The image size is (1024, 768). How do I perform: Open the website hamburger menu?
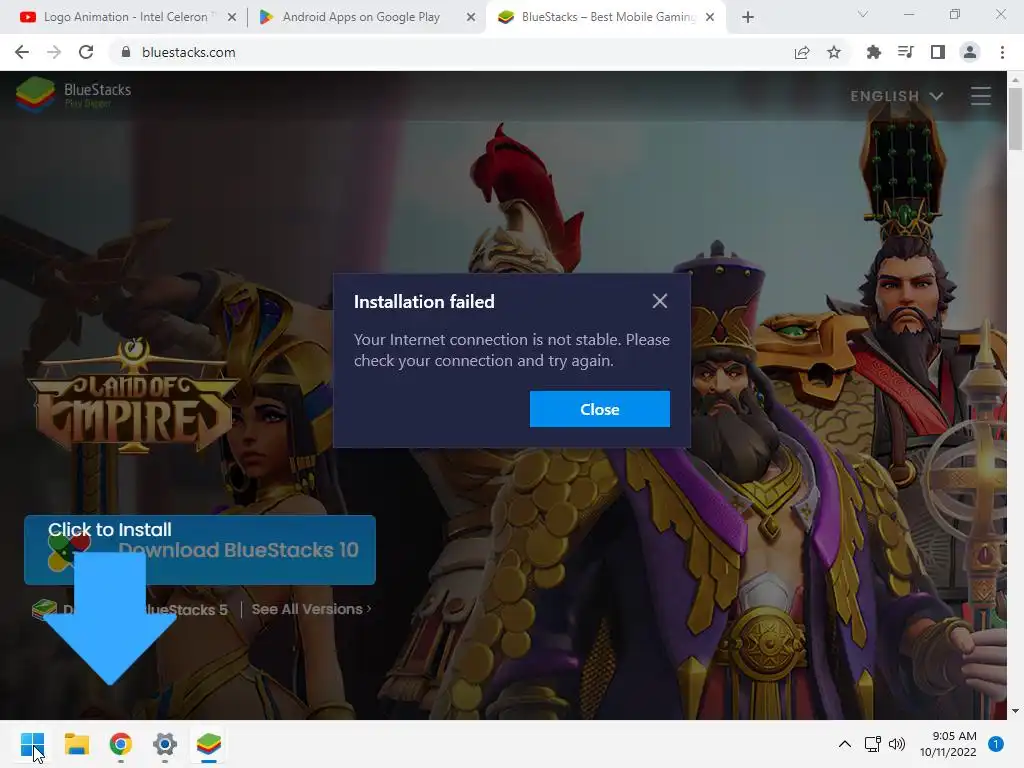pyautogui.click(x=980, y=96)
